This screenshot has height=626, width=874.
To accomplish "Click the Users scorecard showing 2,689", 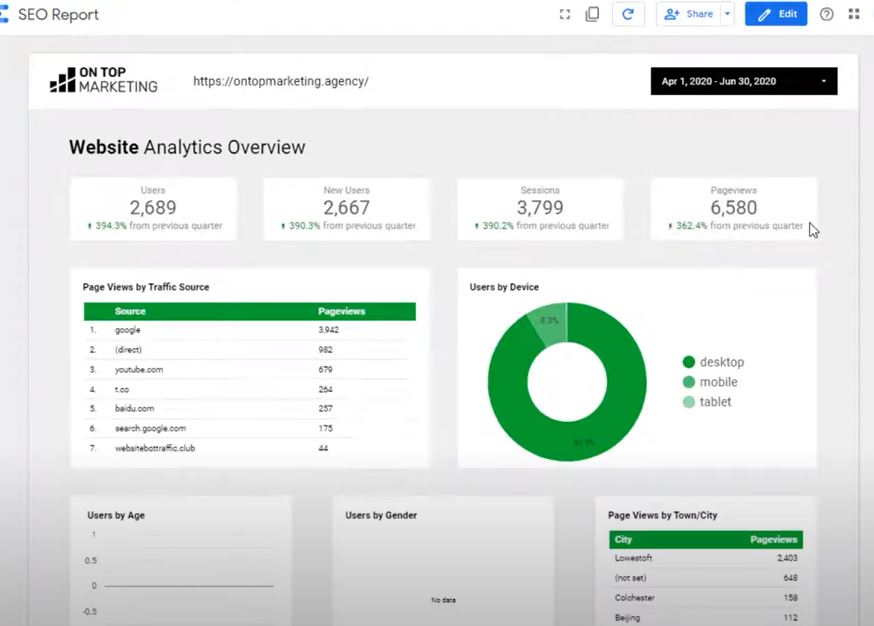I will pyautogui.click(x=152, y=207).
